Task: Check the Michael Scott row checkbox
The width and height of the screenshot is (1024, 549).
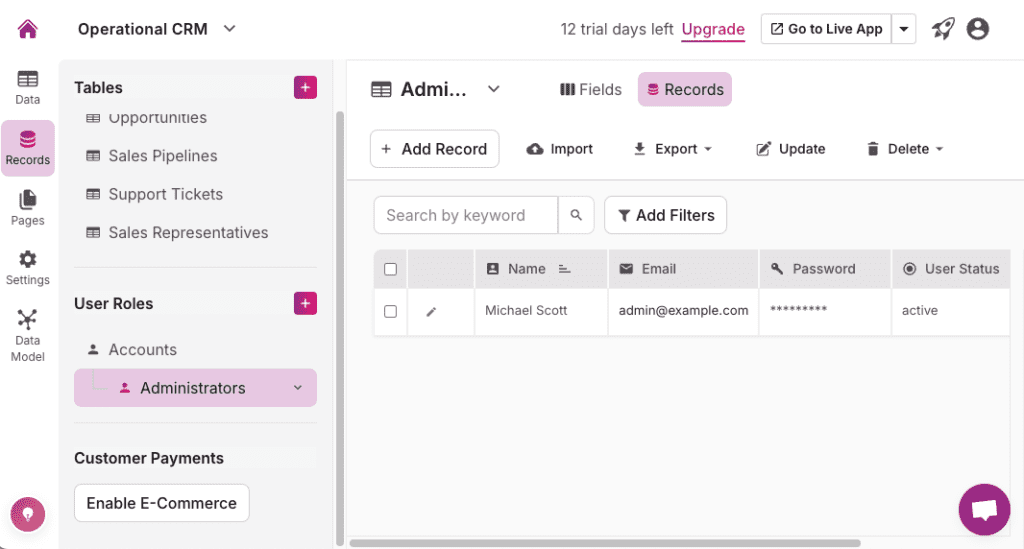Action: click(x=391, y=311)
